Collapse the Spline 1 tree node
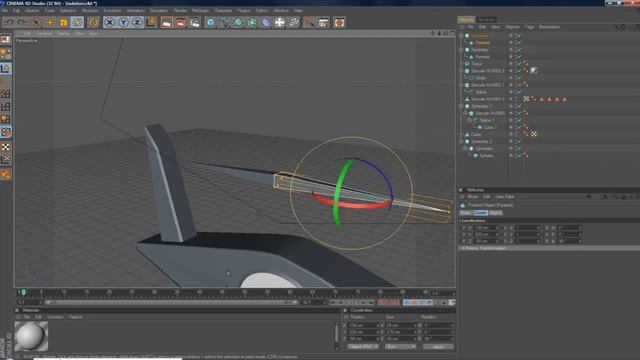This screenshot has height=360, width=640. pyautogui.click(x=469, y=120)
